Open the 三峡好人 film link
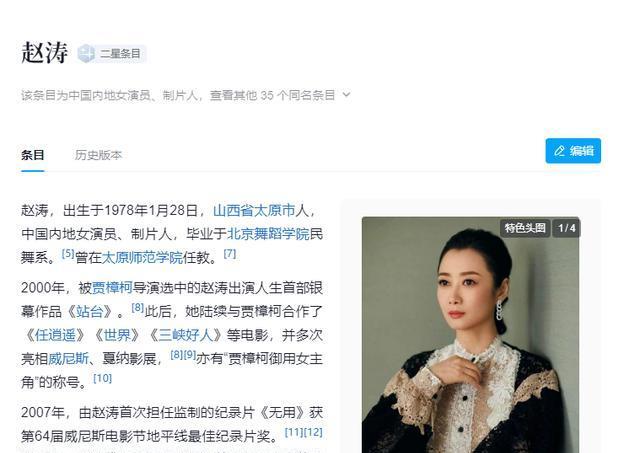Viewport: 640px width, 453px height. point(185,335)
